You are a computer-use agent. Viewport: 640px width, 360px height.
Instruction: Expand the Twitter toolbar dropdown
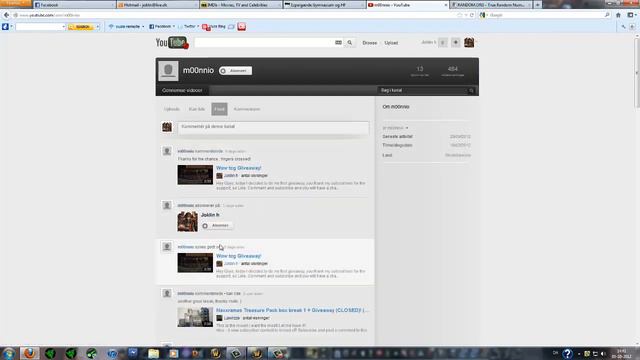(198, 27)
